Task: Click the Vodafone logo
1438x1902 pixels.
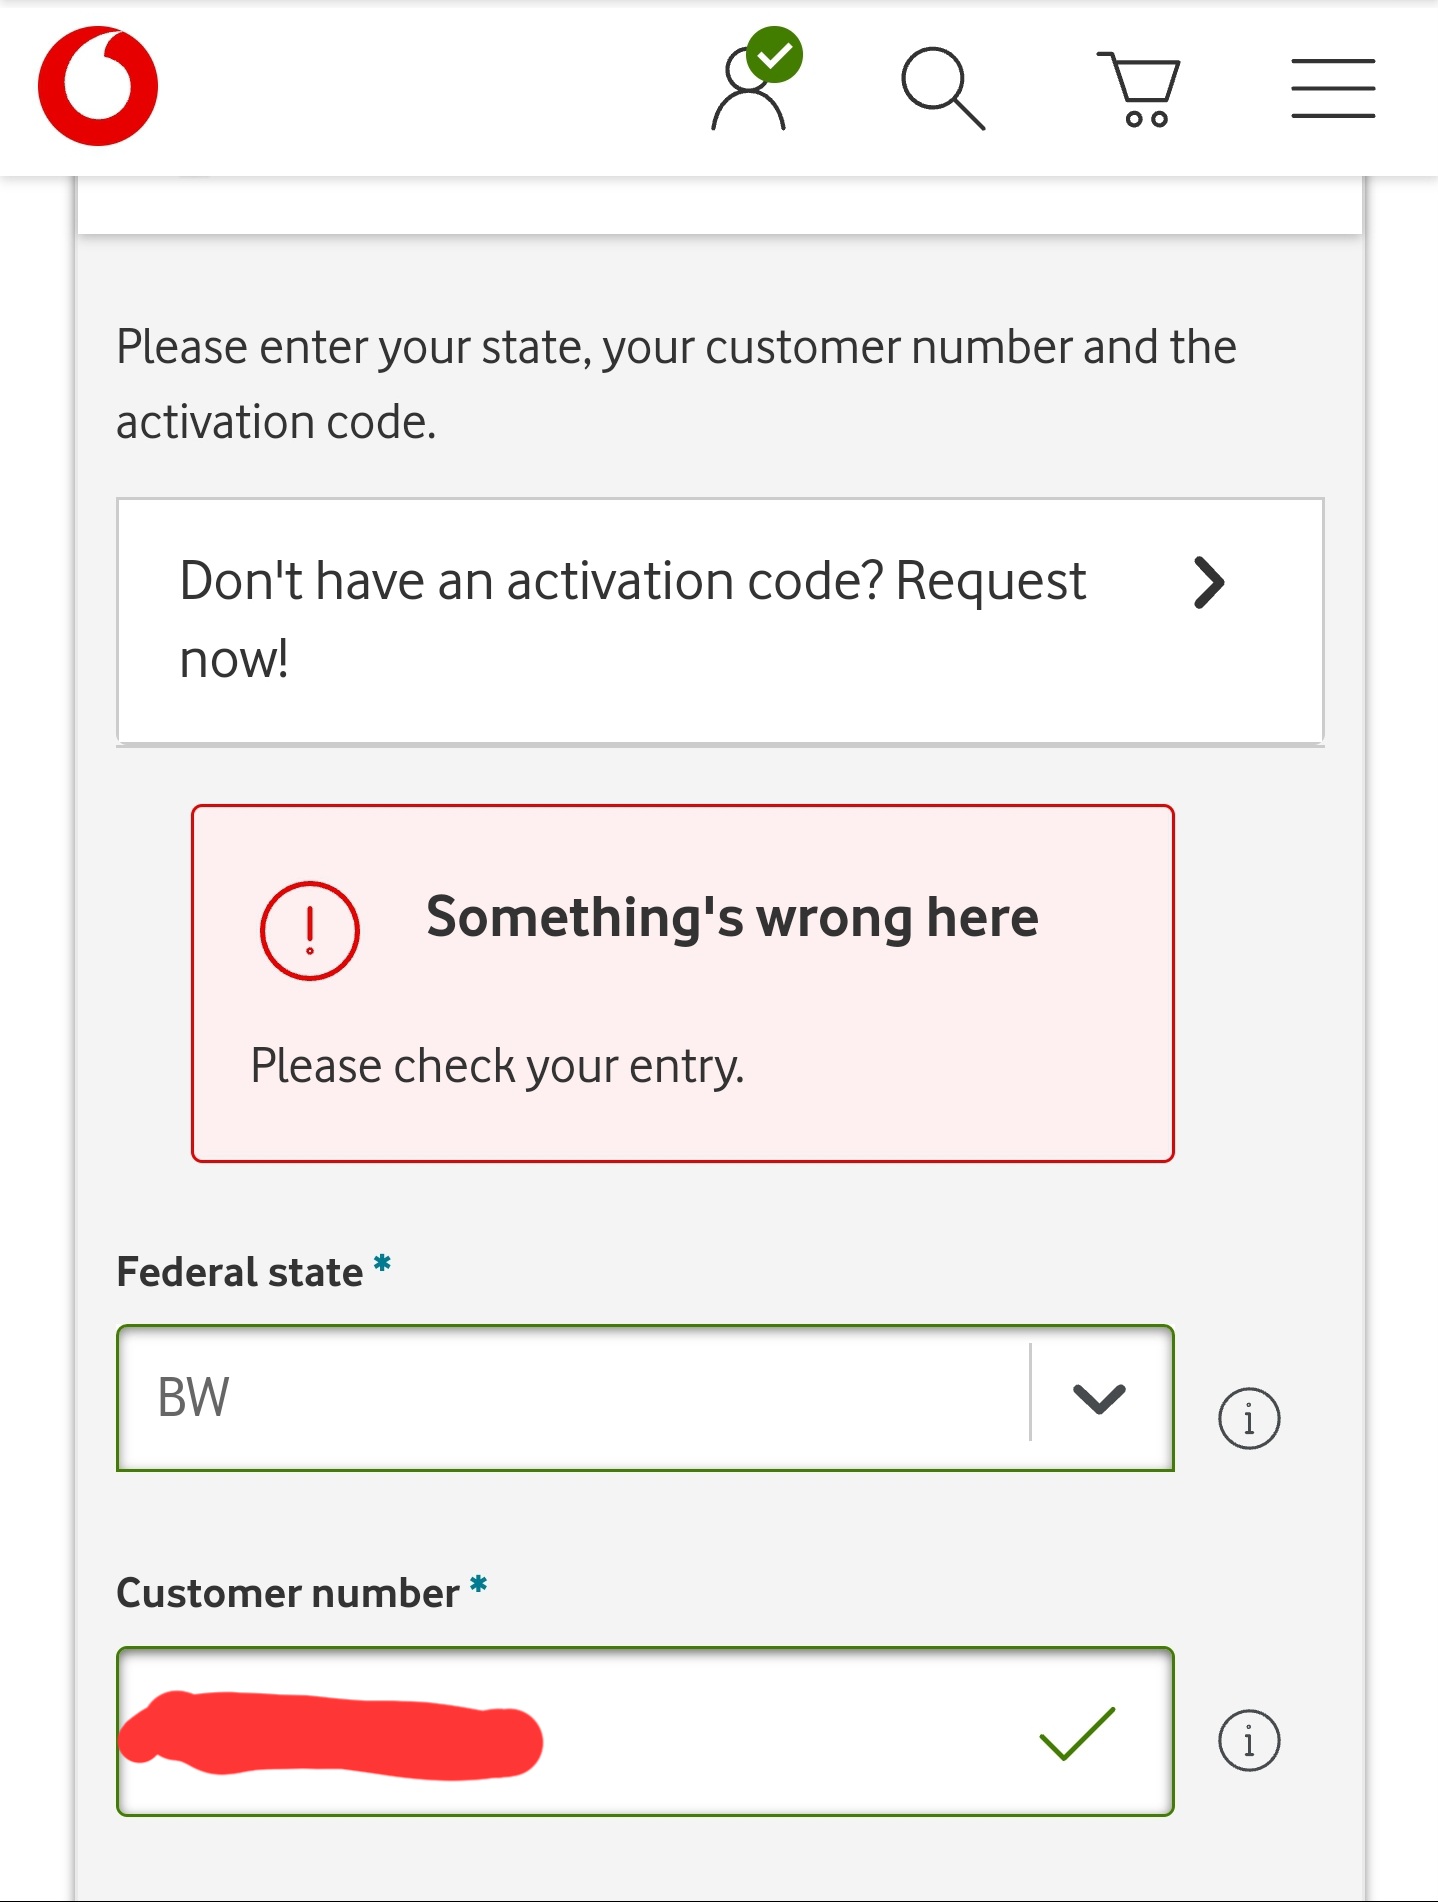Action: coord(98,87)
